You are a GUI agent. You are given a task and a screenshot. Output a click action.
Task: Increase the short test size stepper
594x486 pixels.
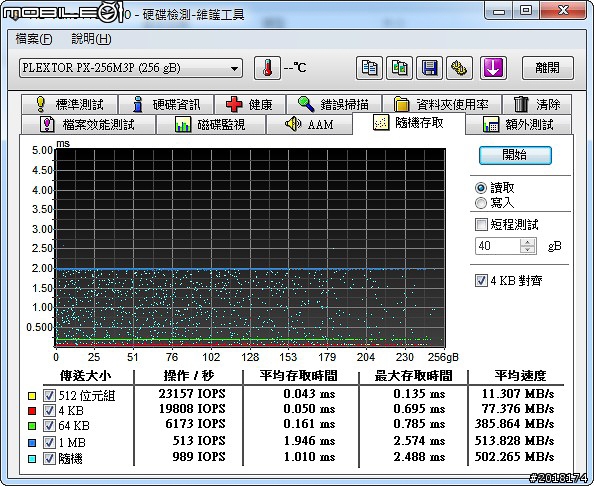coord(528,242)
